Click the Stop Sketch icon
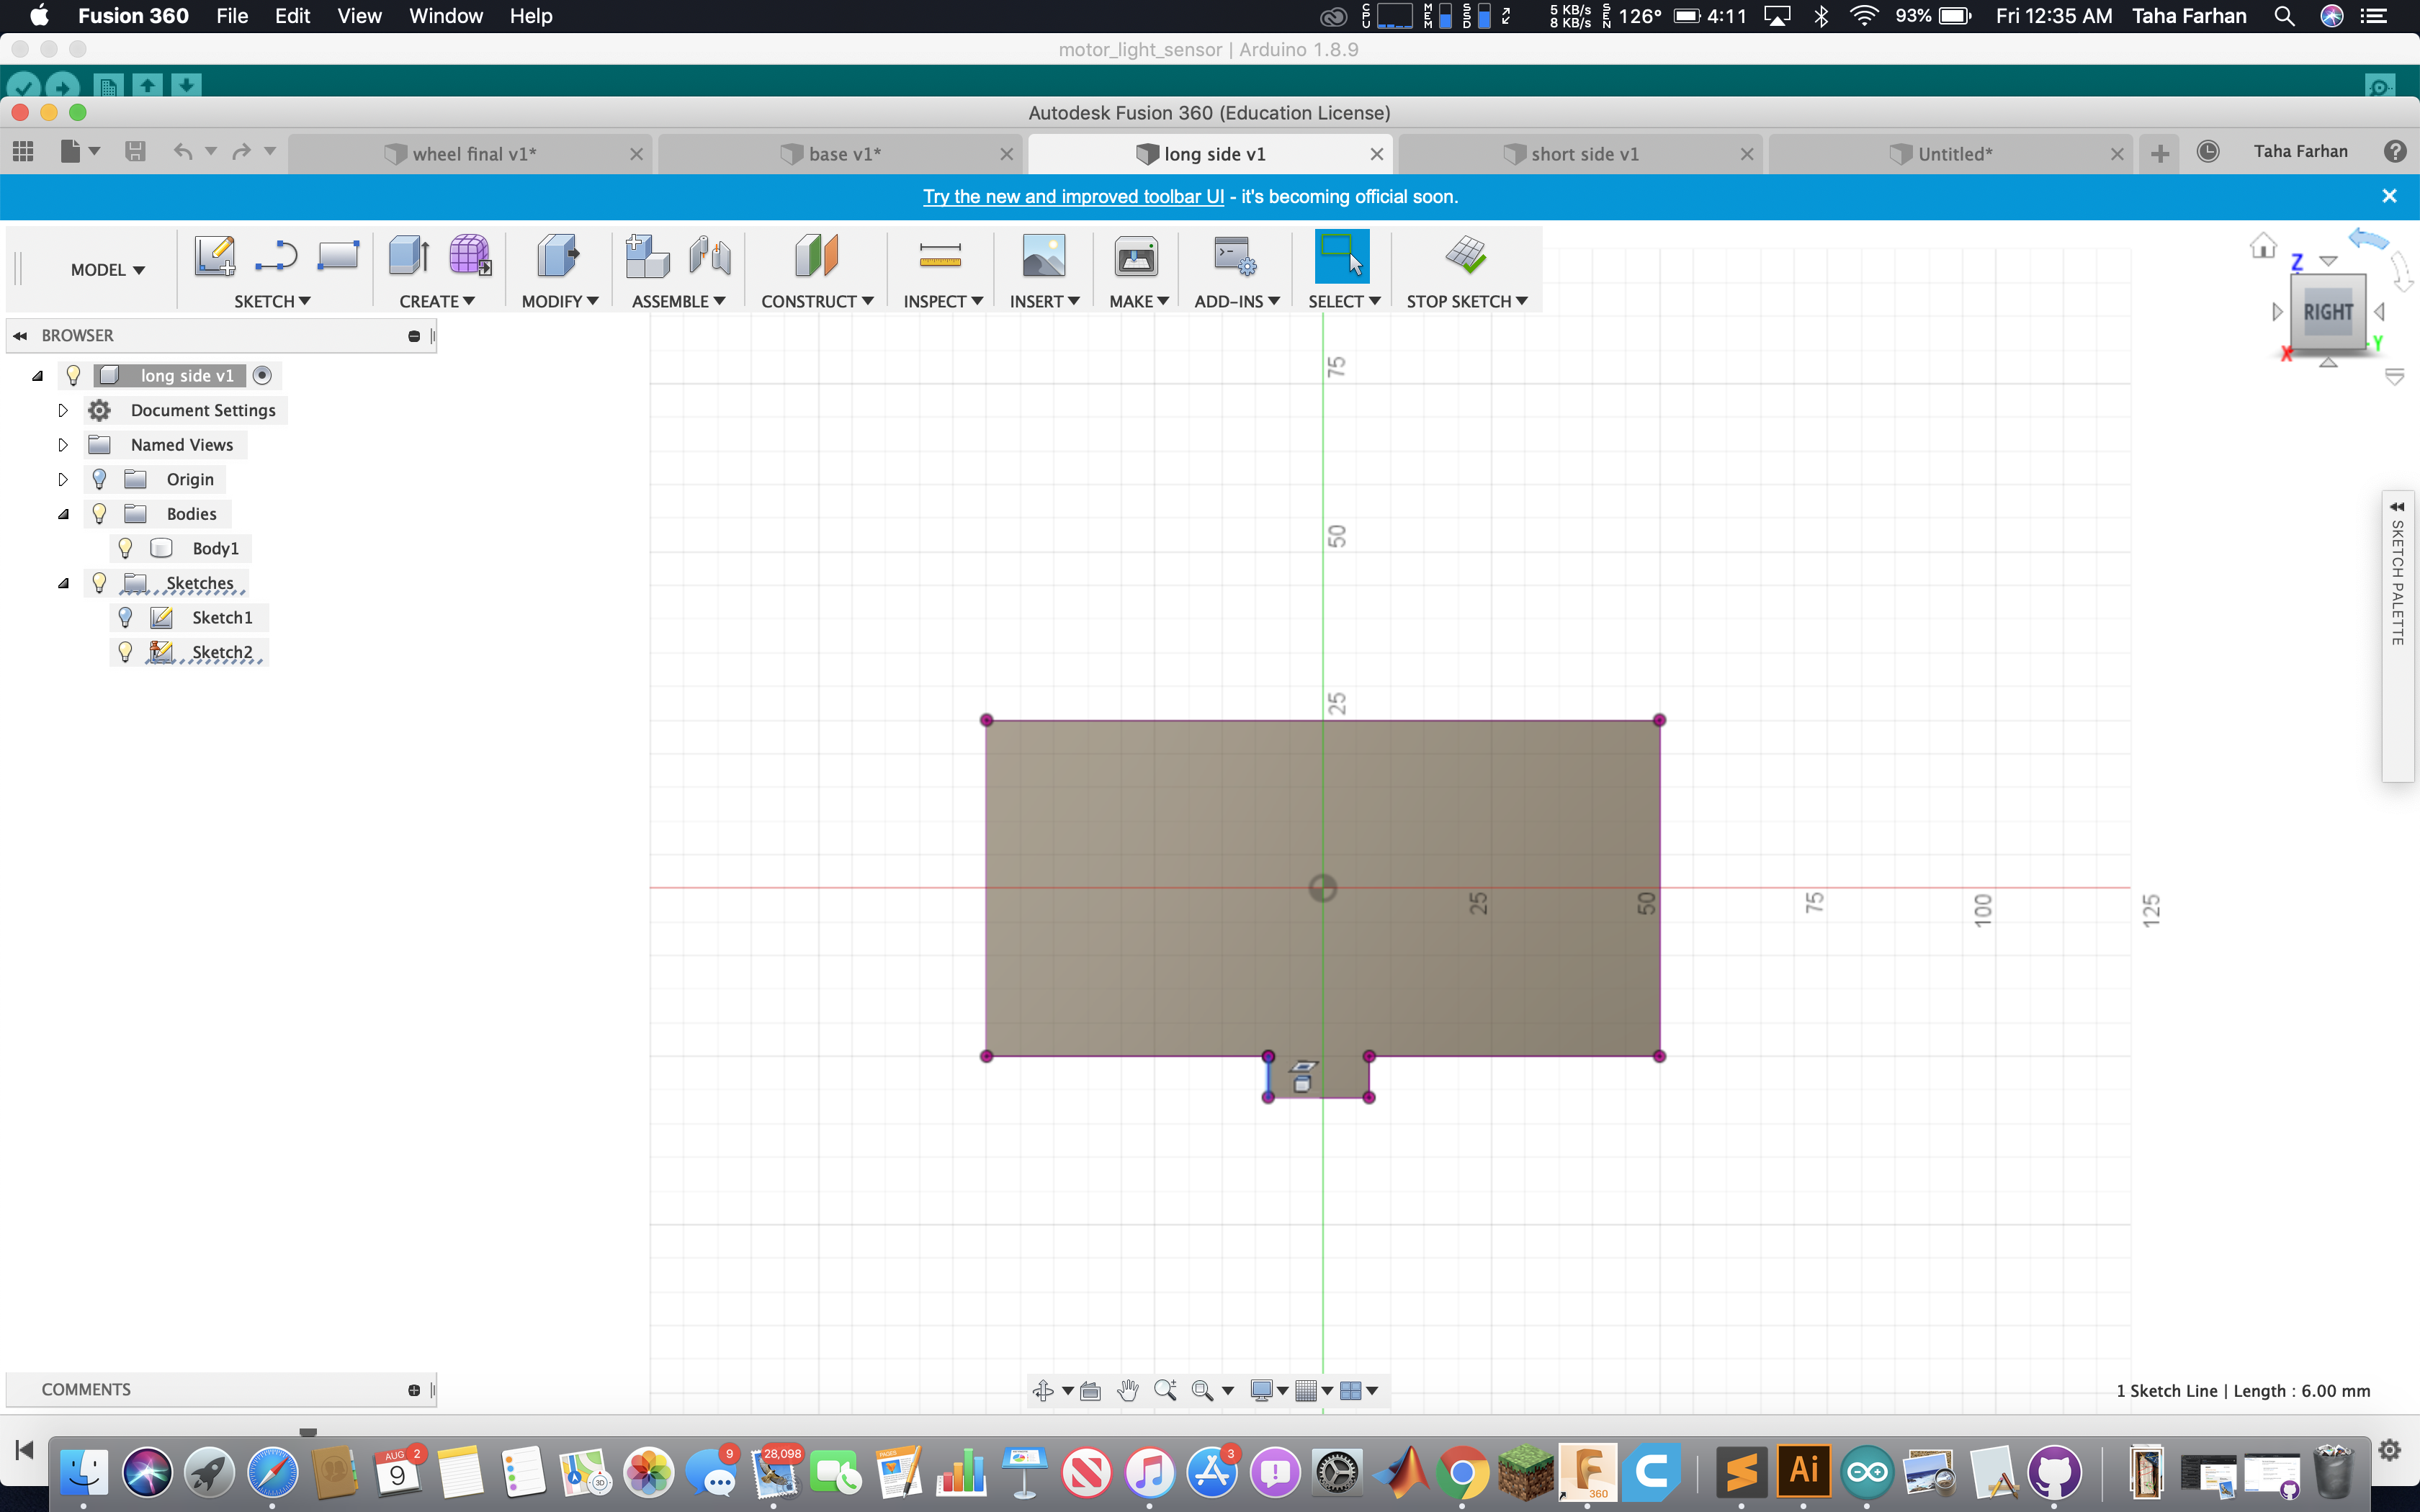The height and width of the screenshot is (1512, 2420). pyautogui.click(x=1466, y=256)
